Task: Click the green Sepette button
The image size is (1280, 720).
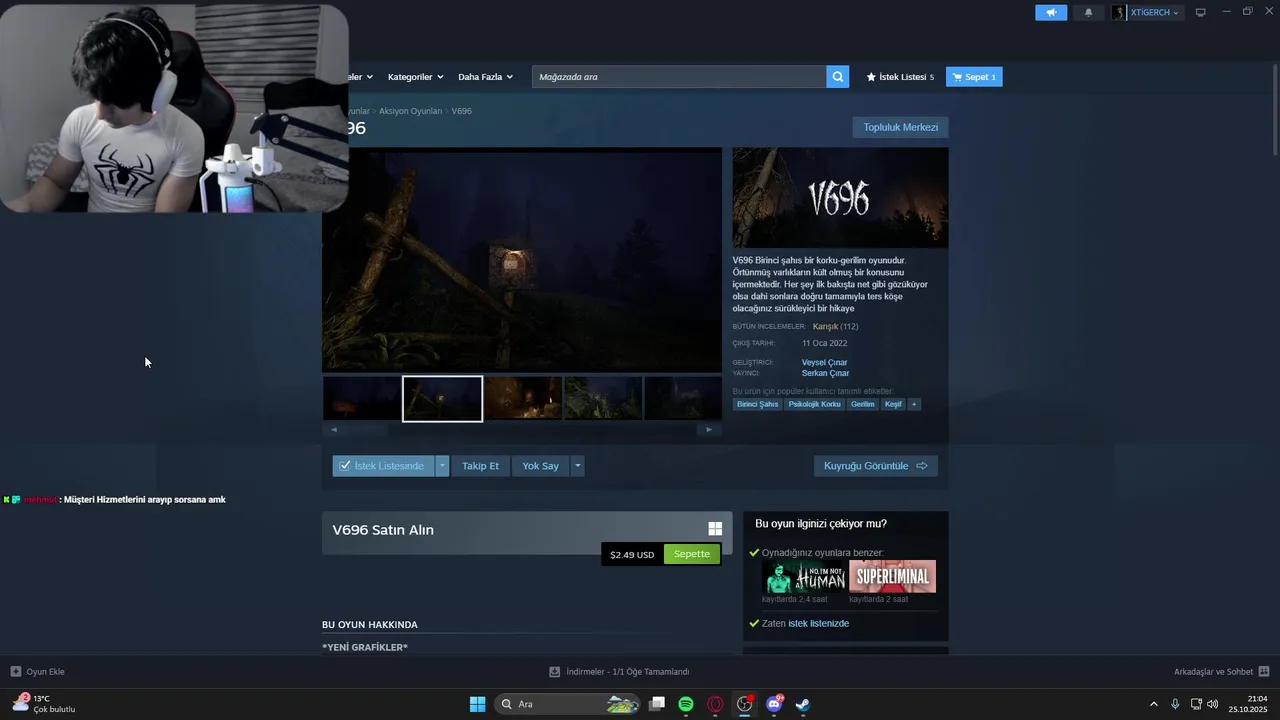Action: tap(692, 554)
